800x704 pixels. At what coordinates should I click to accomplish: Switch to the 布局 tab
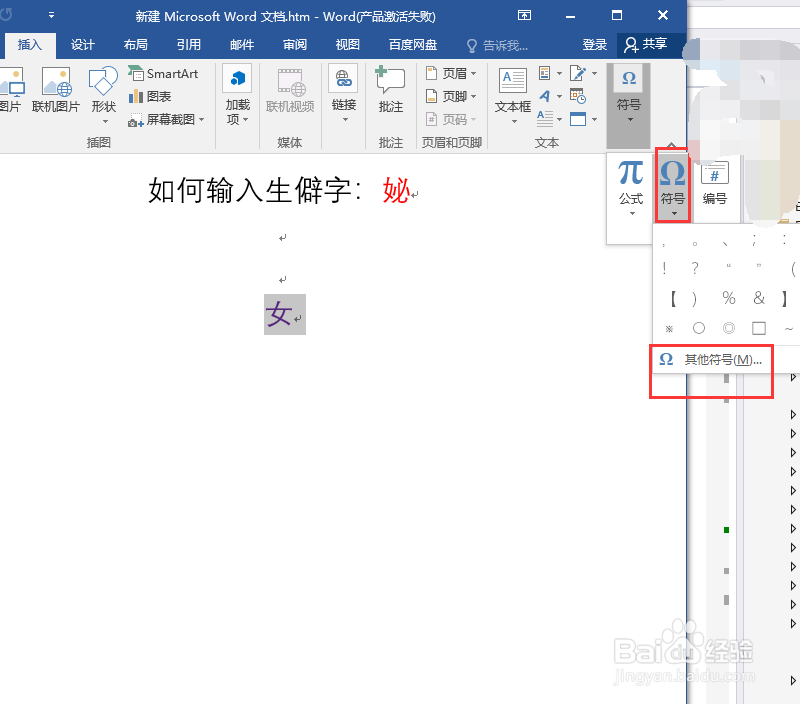(x=136, y=45)
